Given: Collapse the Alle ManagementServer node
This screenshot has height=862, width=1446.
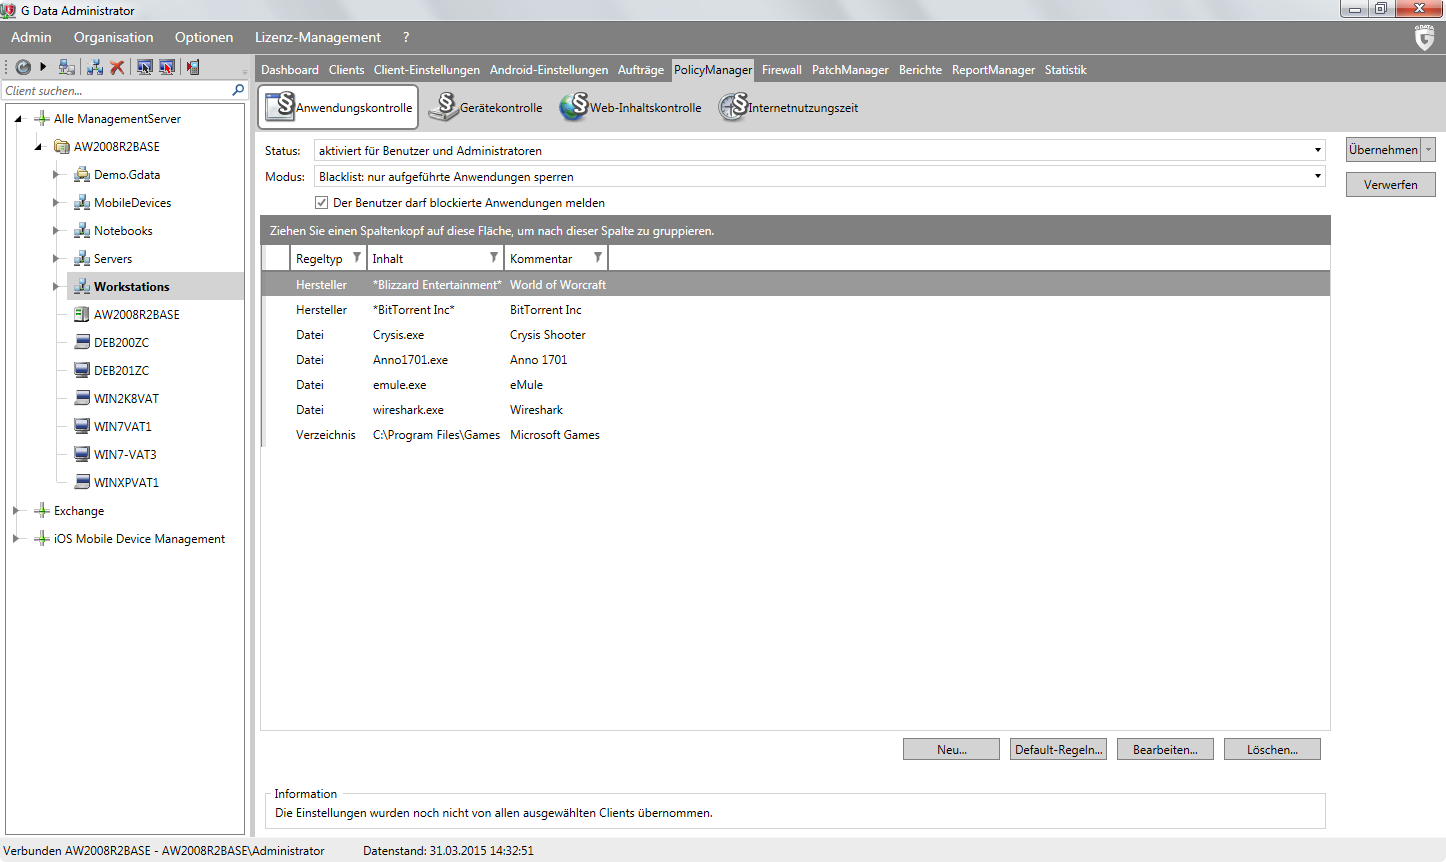Looking at the screenshot, I should [x=18, y=119].
